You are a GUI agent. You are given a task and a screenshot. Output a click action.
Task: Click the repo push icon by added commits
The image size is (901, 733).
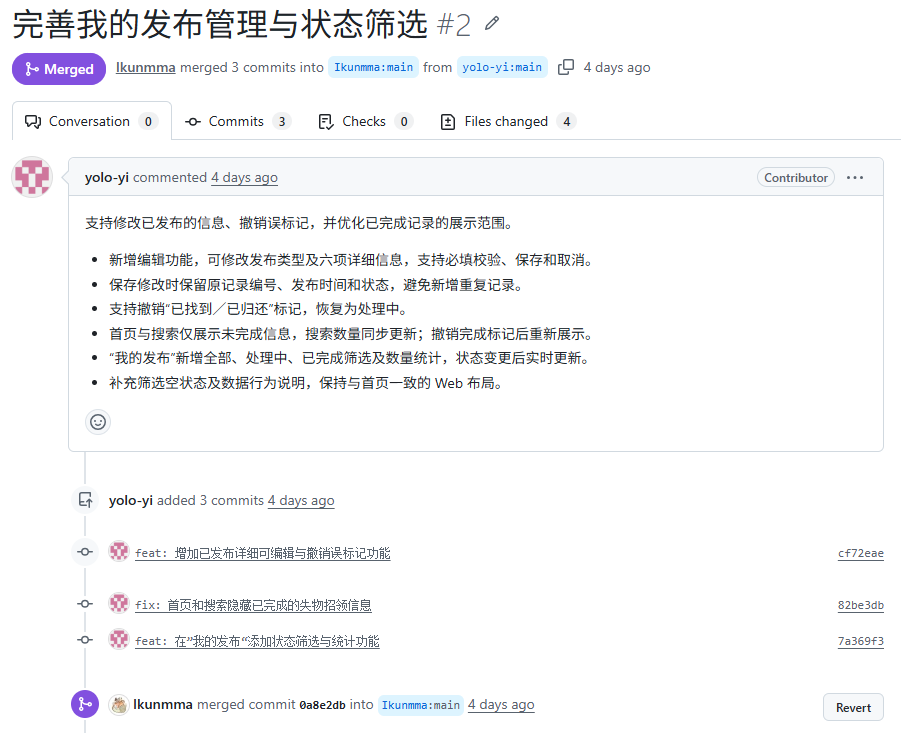click(x=85, y=500)
